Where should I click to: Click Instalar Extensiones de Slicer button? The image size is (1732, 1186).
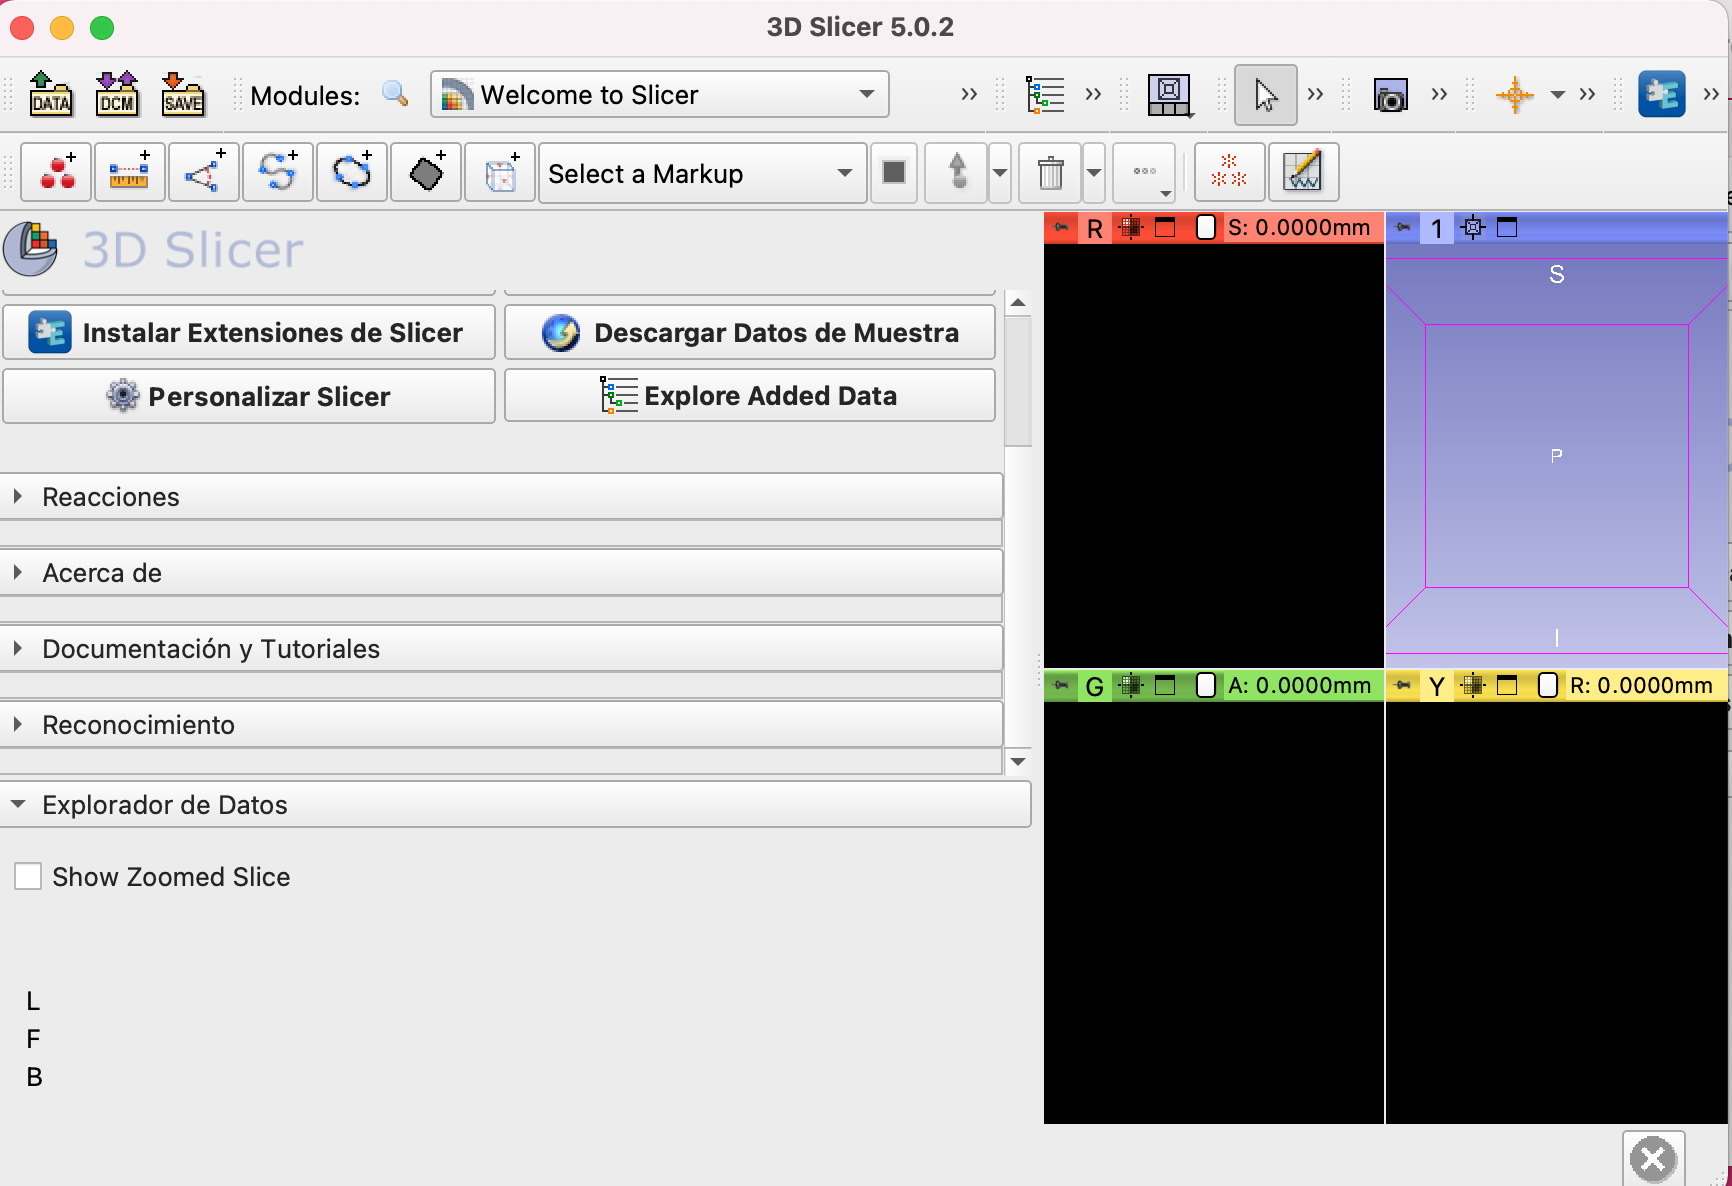pyautogui.click(x=249, y=333)
